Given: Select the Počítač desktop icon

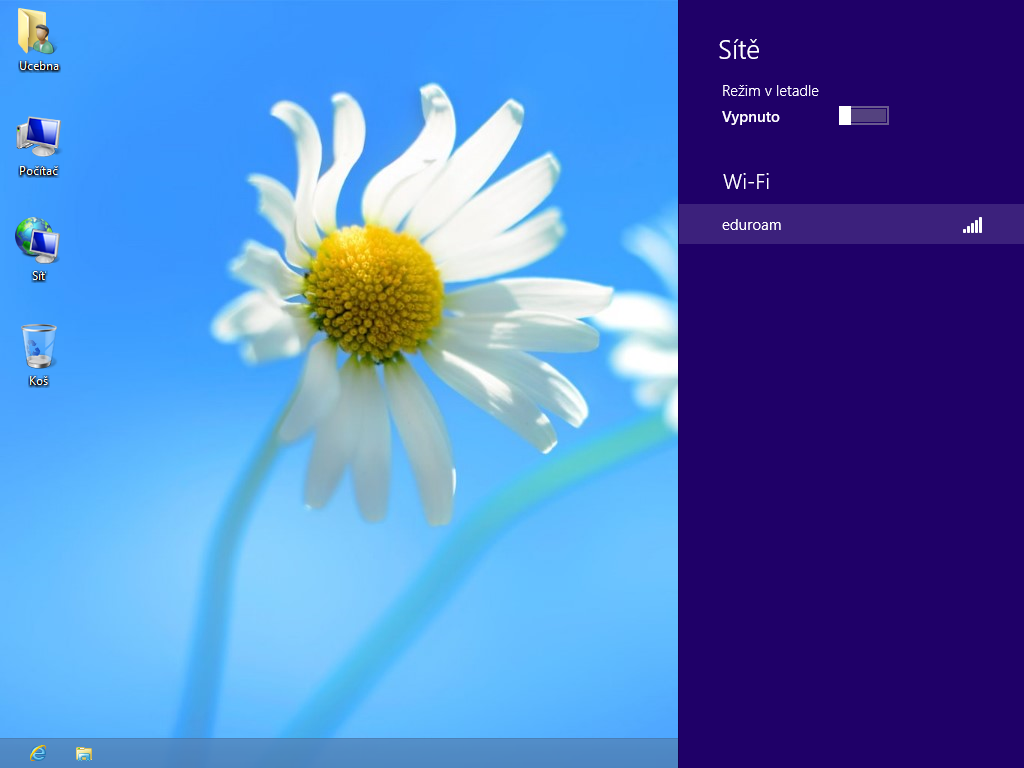Looking at the screenshot, I should (x=39, y=137).
